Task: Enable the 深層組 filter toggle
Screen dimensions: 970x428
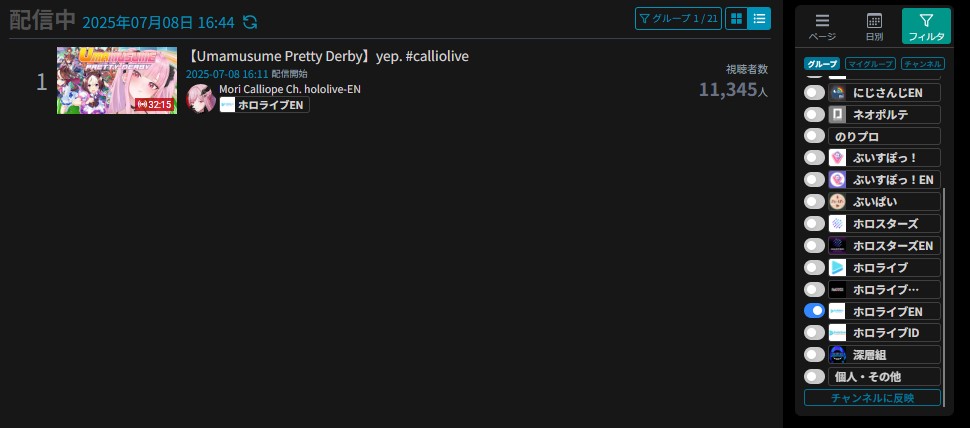Action: click(814, 354)
